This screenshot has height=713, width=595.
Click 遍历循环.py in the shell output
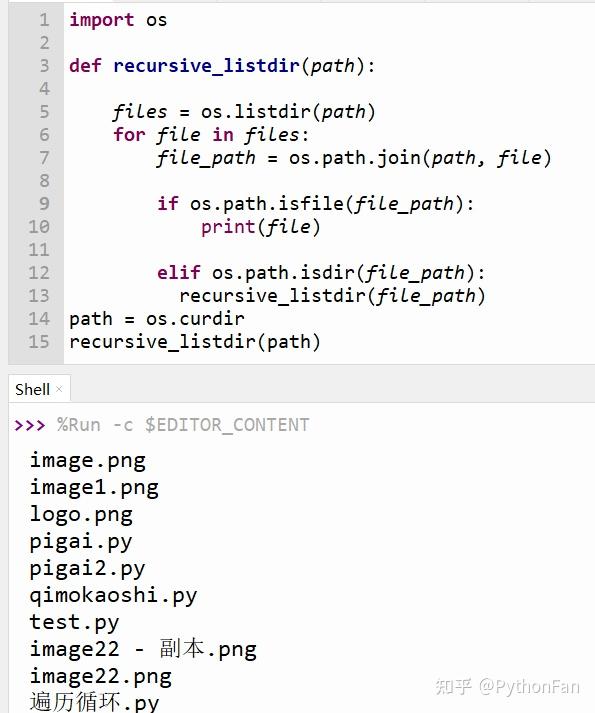tap(95, 701)
